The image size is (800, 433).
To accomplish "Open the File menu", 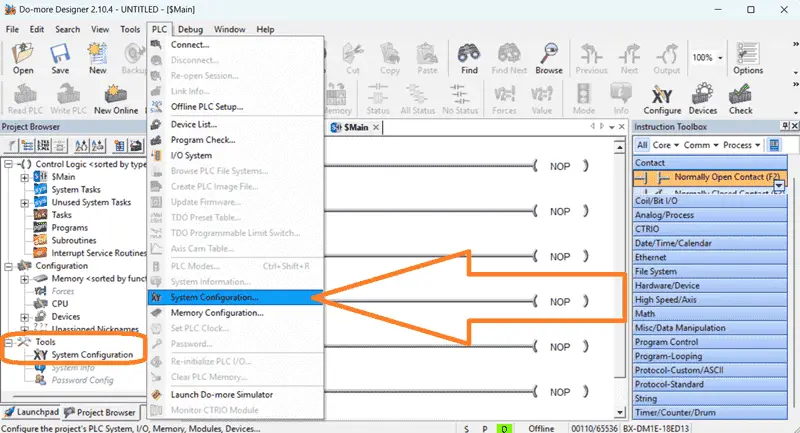I will (x=12, y=30).
